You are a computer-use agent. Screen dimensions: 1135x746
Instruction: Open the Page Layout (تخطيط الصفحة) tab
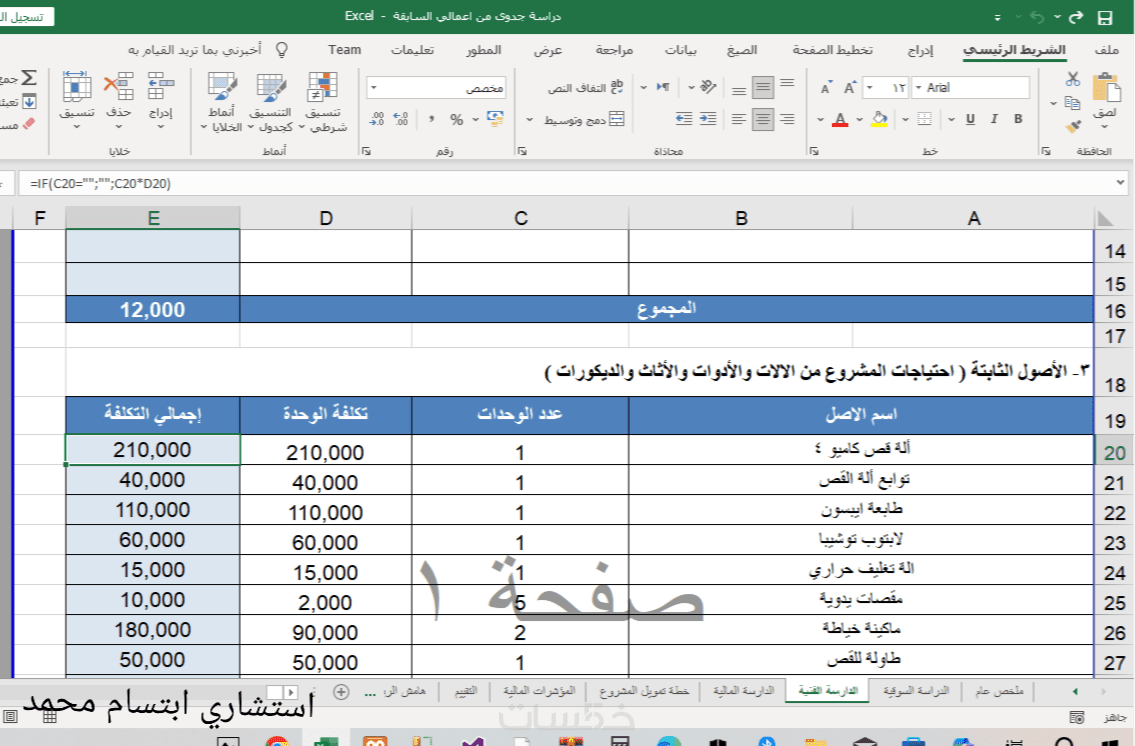[832, 50]
